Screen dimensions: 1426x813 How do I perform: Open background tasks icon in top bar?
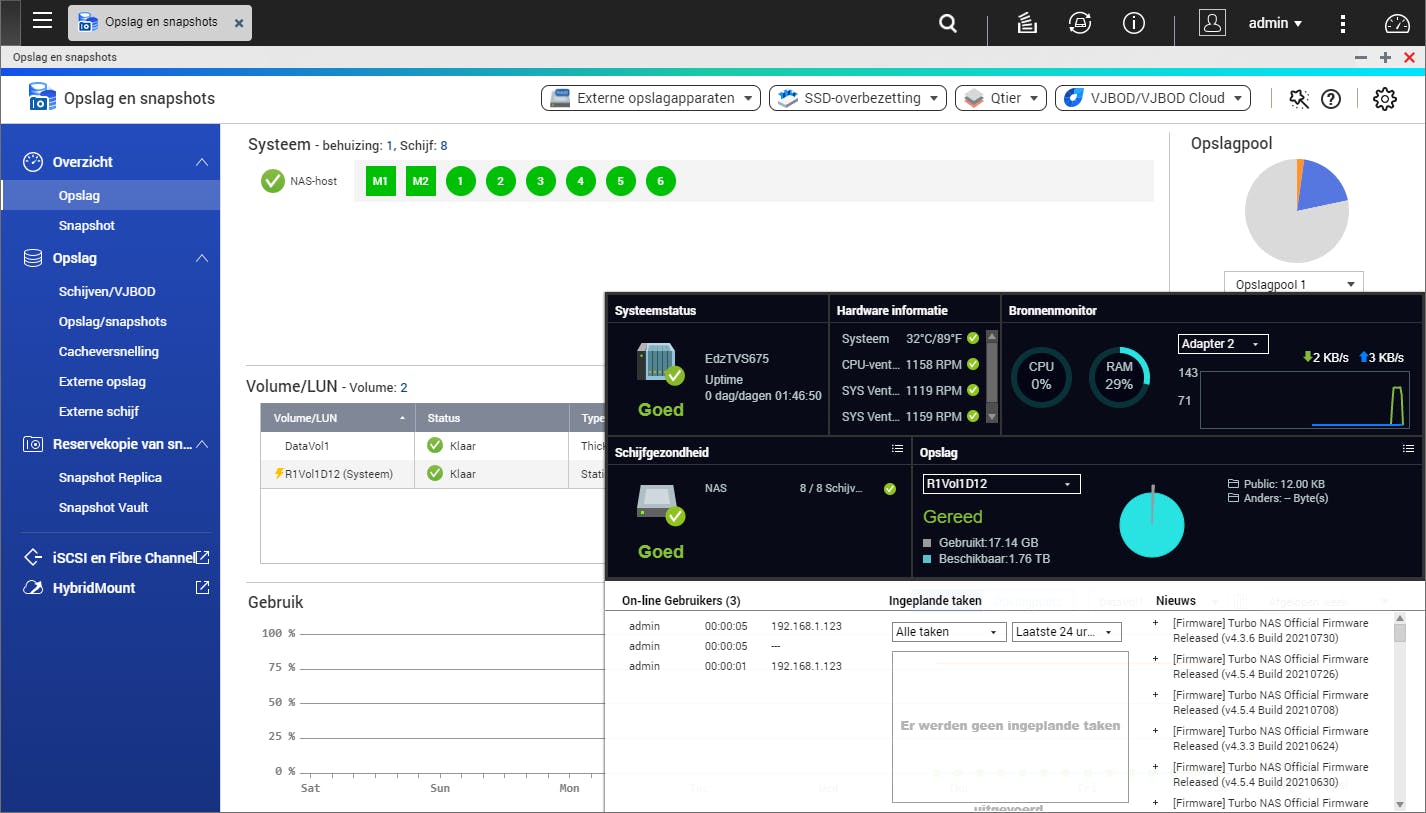tap(1025, 23)
